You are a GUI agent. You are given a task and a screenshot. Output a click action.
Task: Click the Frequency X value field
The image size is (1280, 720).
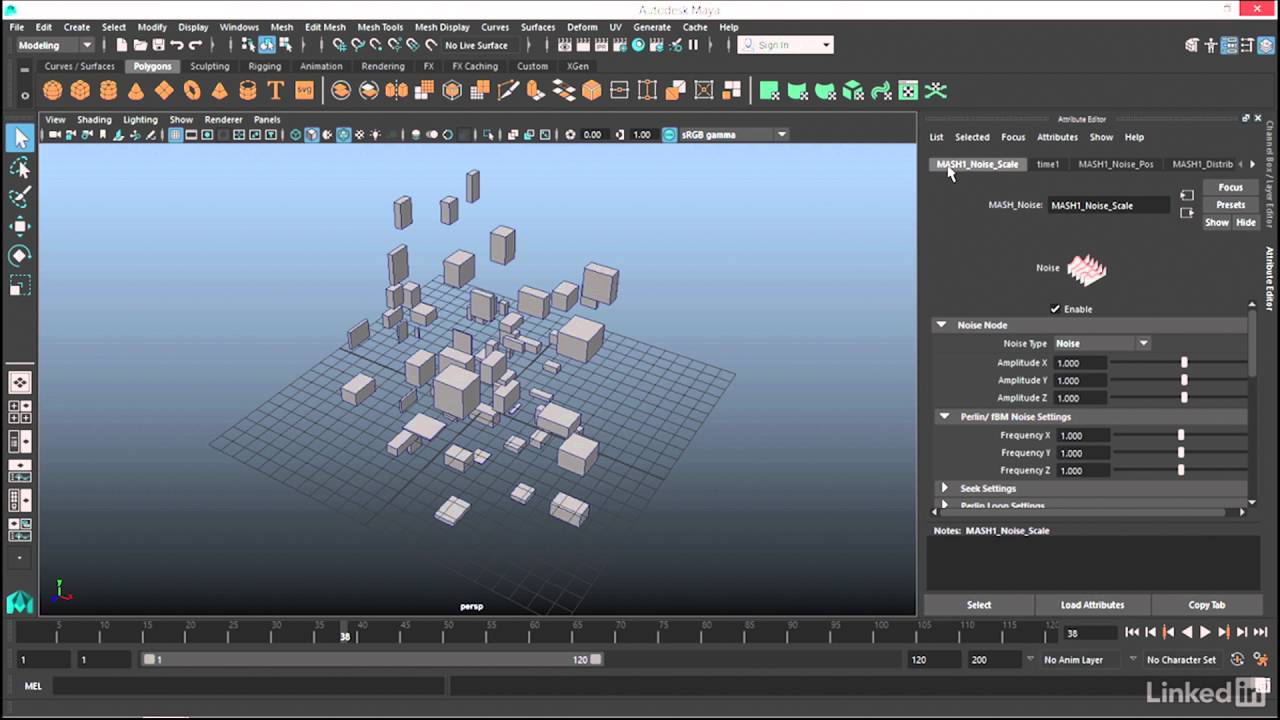tap(1081, 435)
